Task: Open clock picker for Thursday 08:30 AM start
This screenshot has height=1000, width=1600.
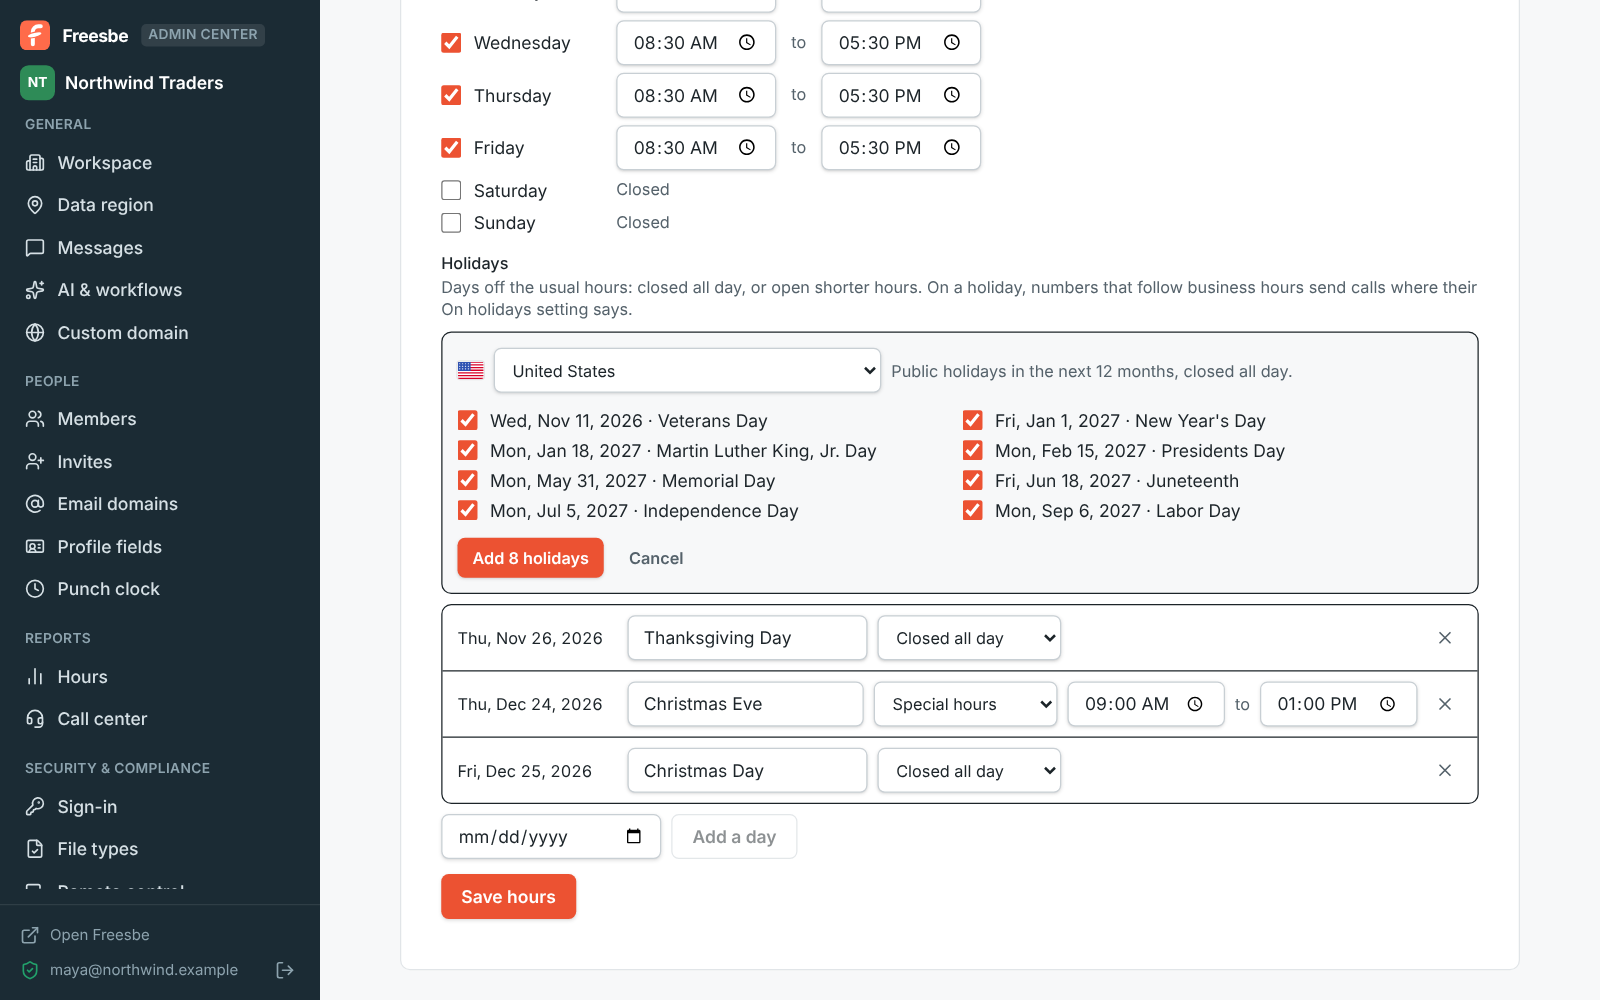Action: [x=747, y=95]
